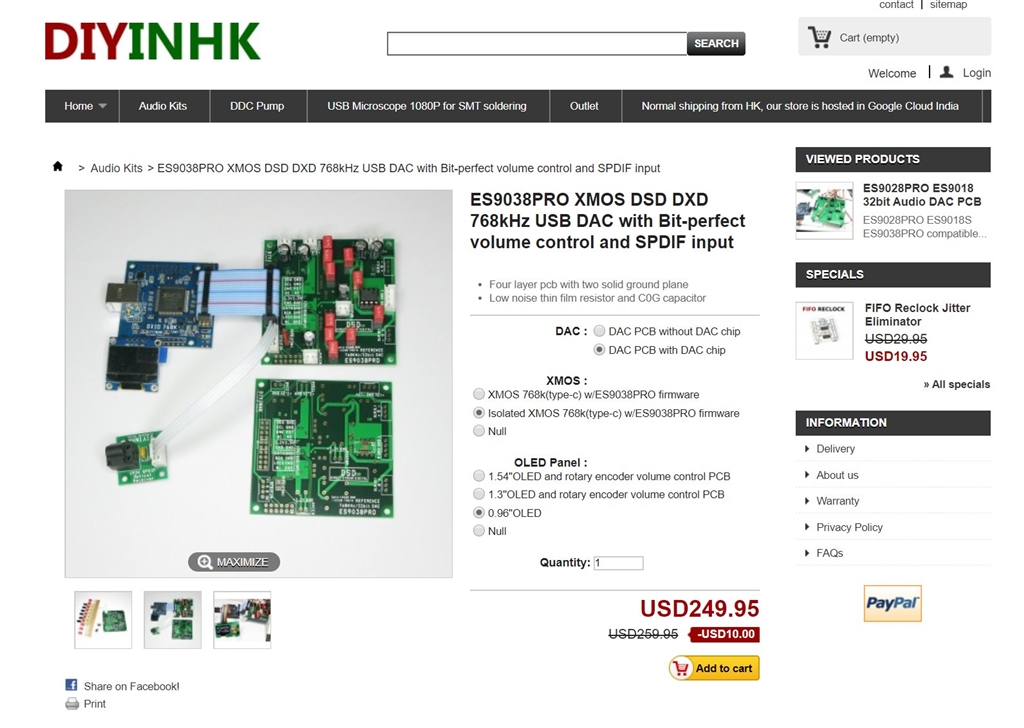Open the shopping cart icon

820,37
